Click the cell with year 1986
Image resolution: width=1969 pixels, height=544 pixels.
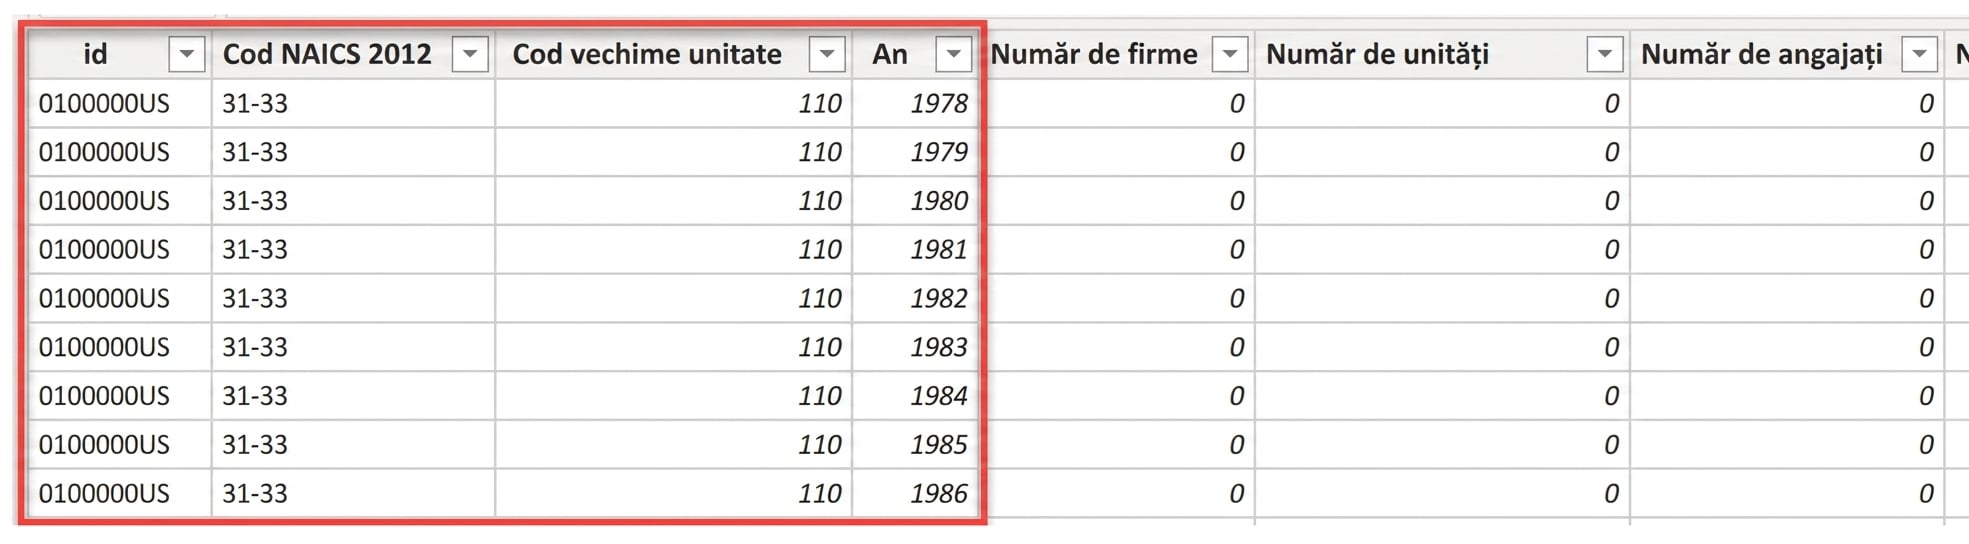coord(915,493)
